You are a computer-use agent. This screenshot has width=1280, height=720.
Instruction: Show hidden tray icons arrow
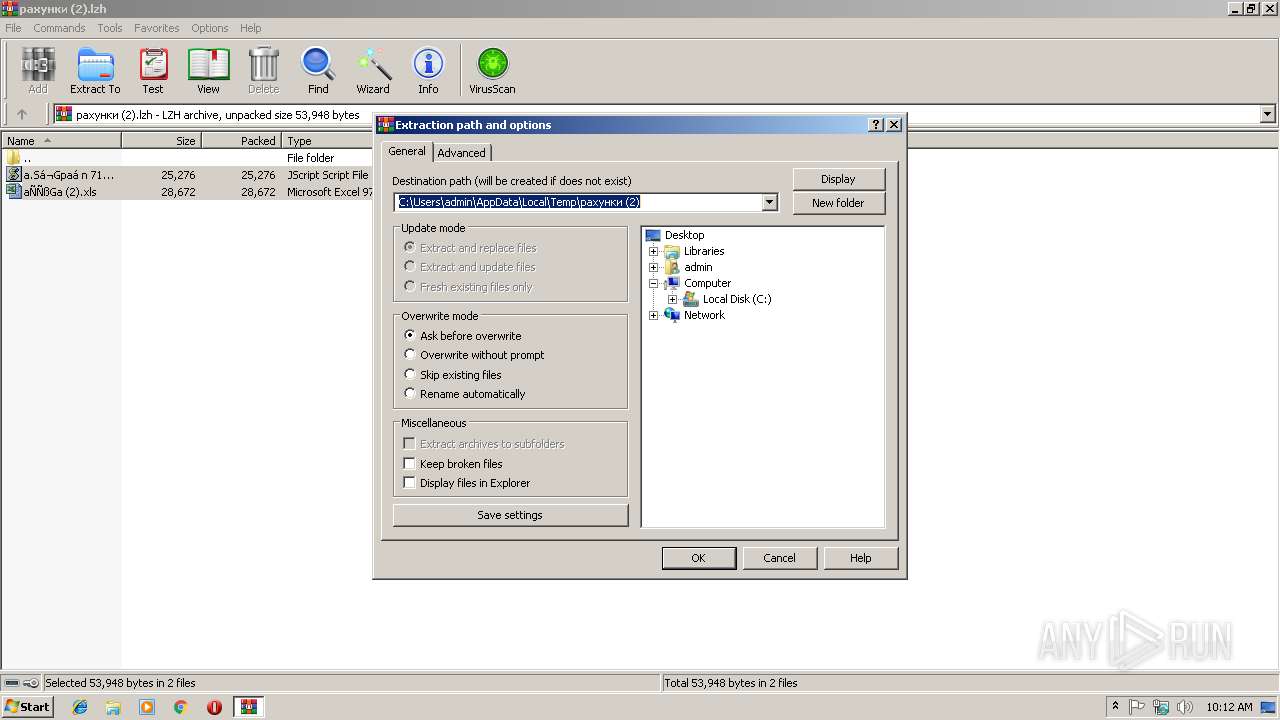[1115, 706]
